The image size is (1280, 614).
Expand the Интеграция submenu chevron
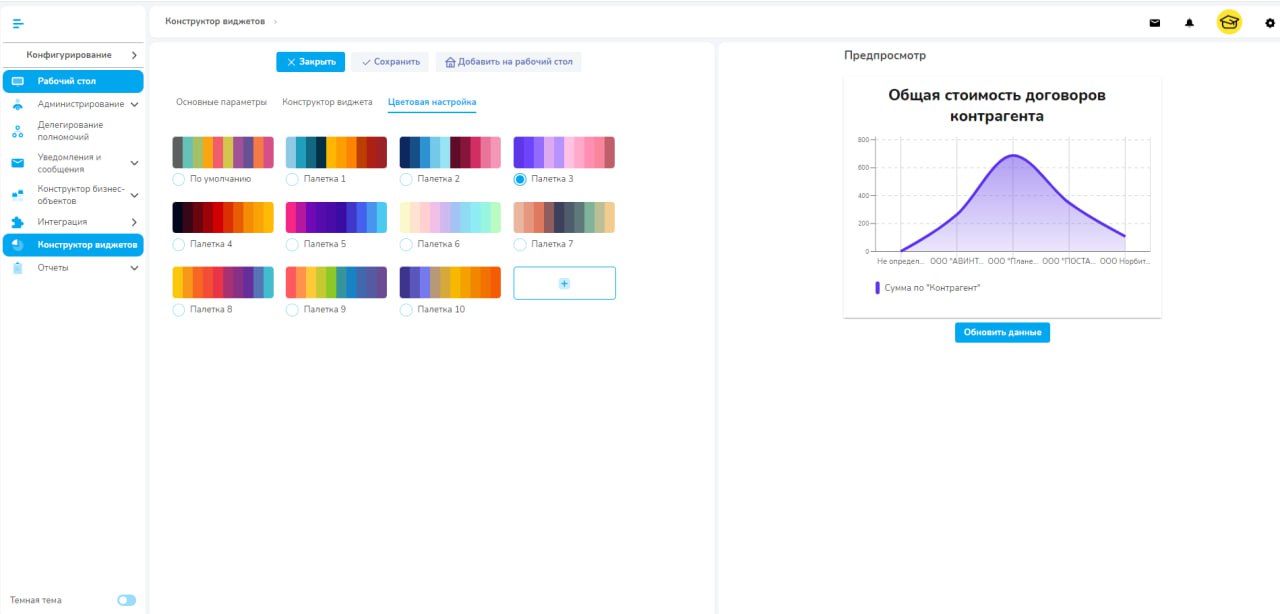coord(134,222)
